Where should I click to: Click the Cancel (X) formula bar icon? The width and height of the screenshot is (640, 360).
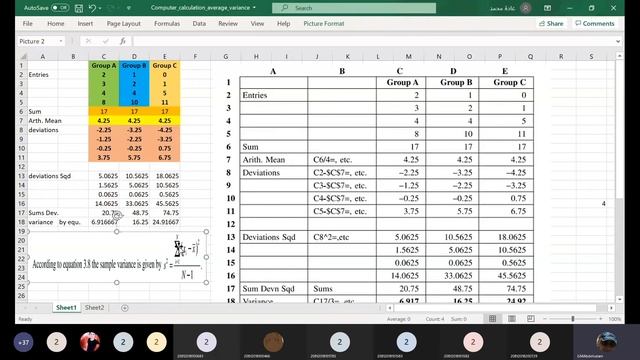click(88, 41)
